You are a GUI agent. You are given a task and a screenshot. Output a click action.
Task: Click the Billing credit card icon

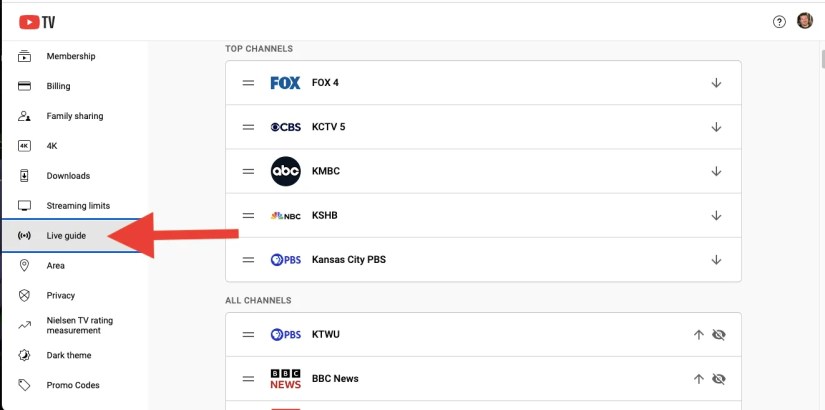tap(24, 86)
